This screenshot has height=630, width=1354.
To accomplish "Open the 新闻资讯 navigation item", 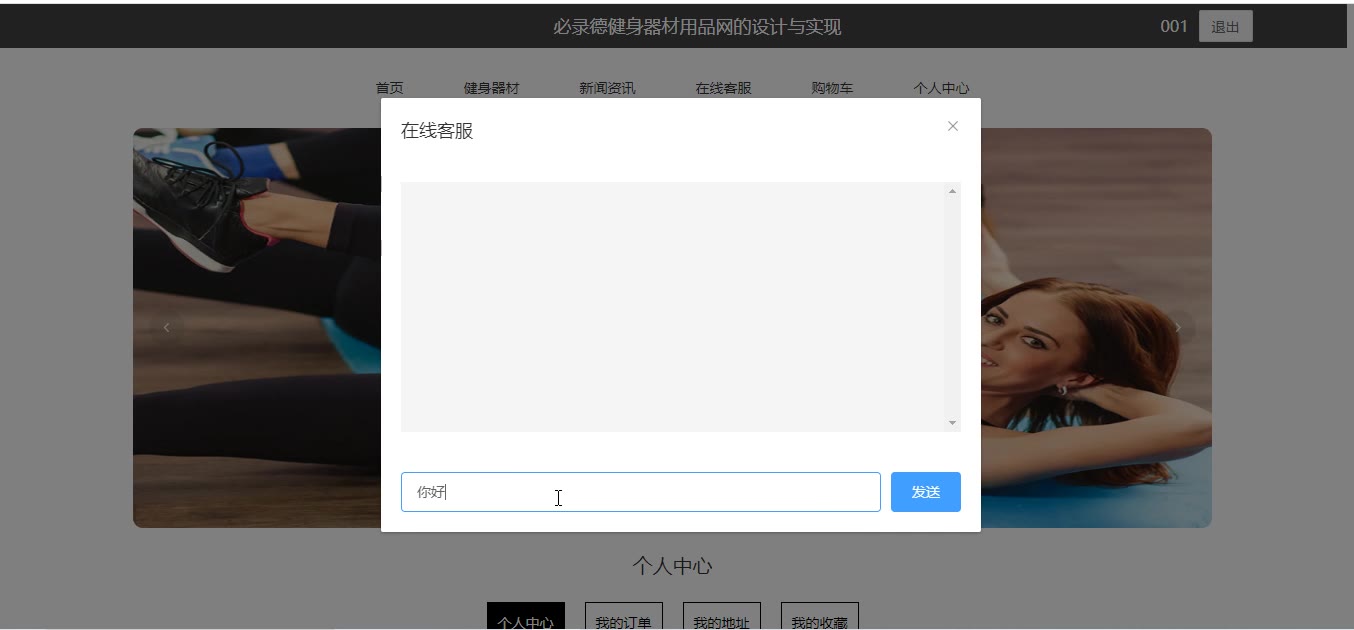I will coord(607,88).
